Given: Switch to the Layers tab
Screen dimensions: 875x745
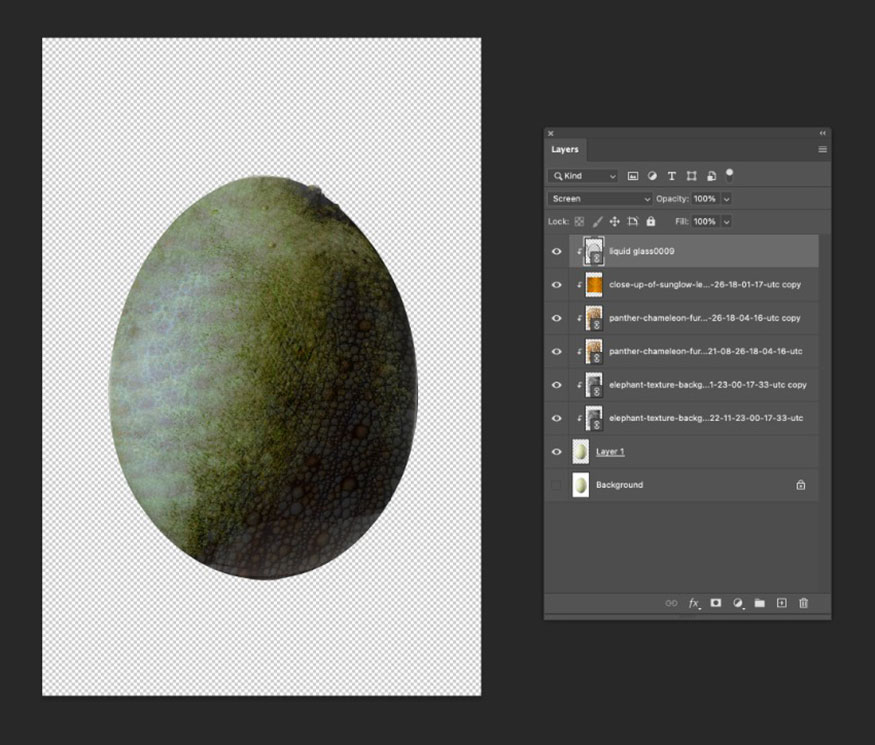Looking at the screenshot, I should [565, 150].
